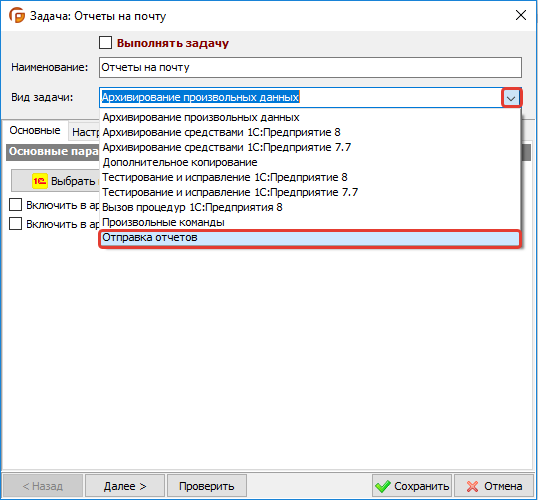The image size is (538, 500).
Task: Open the Вид задачи dropdown arrow
Action: [511, 98]
